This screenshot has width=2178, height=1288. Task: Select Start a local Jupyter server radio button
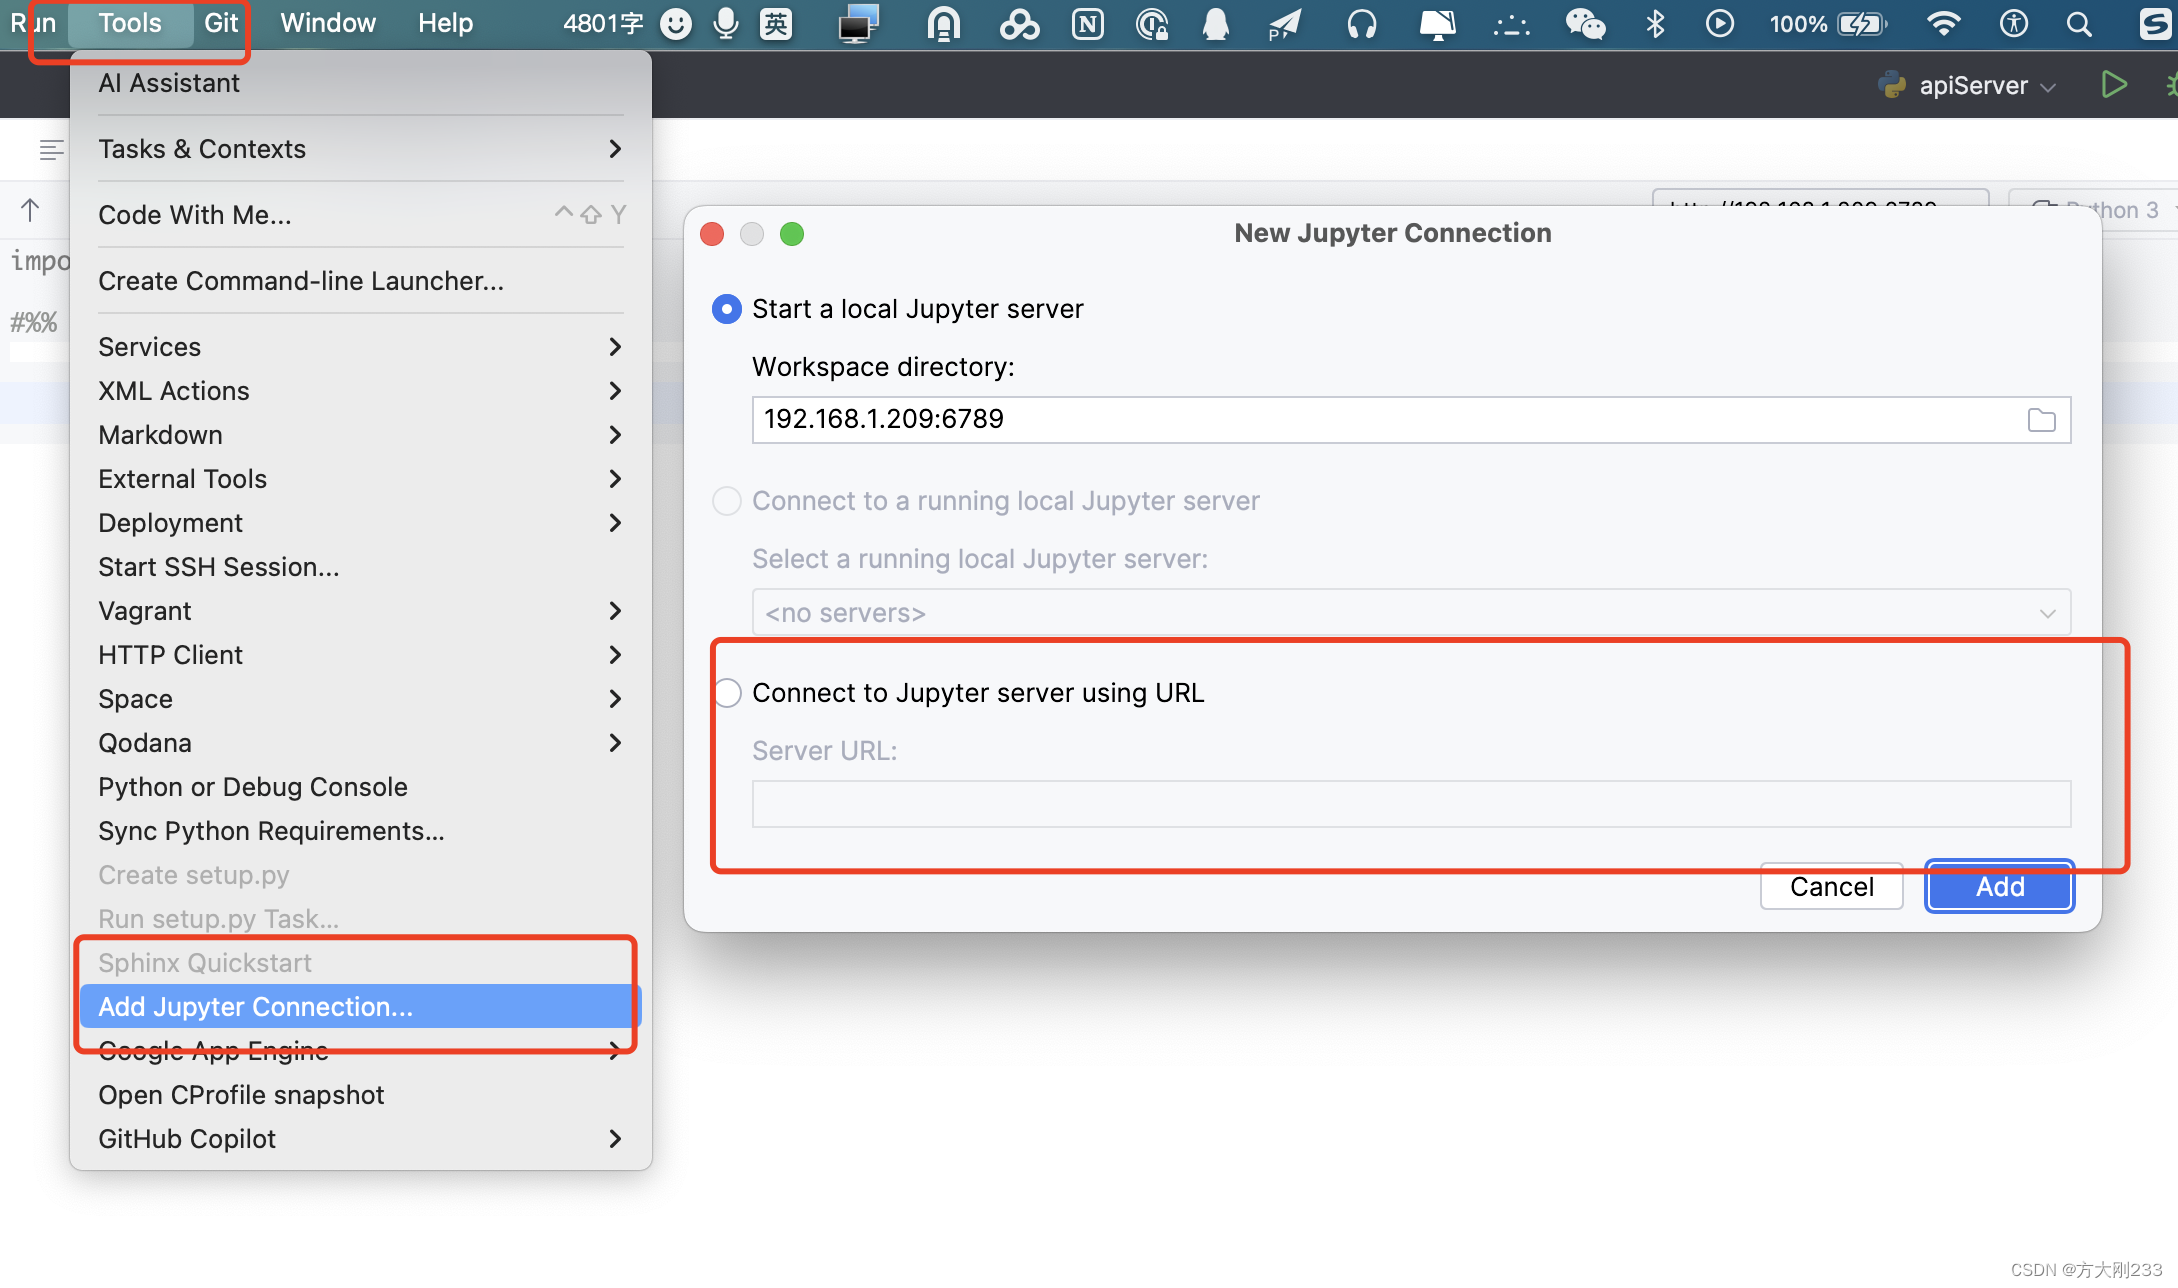click(x=728, y=310)
